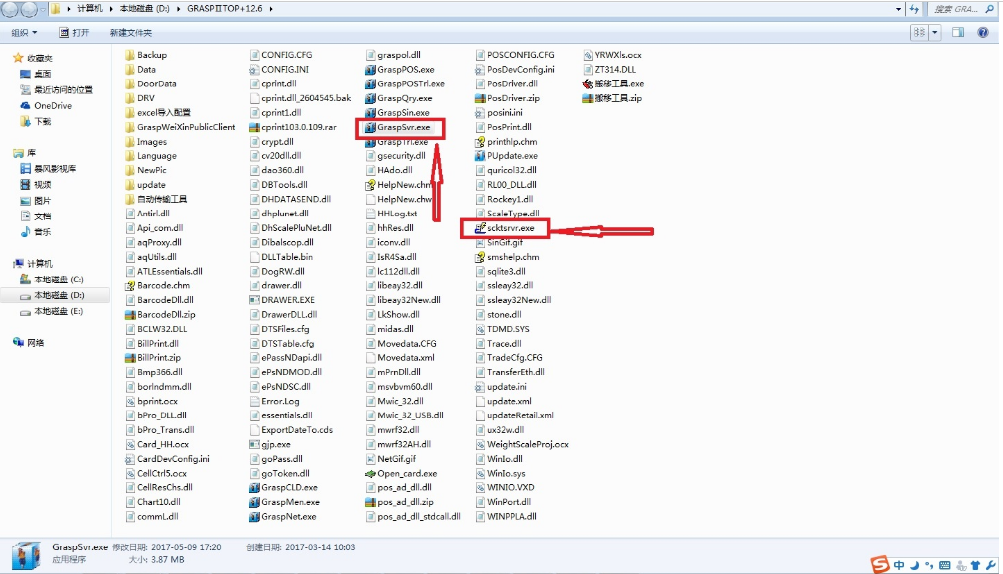Image resolution: width=1003 pixels, height=574 pixels.
Task: Select 本地磁盘 (C:) drive
Action: [x=52, y=280]
